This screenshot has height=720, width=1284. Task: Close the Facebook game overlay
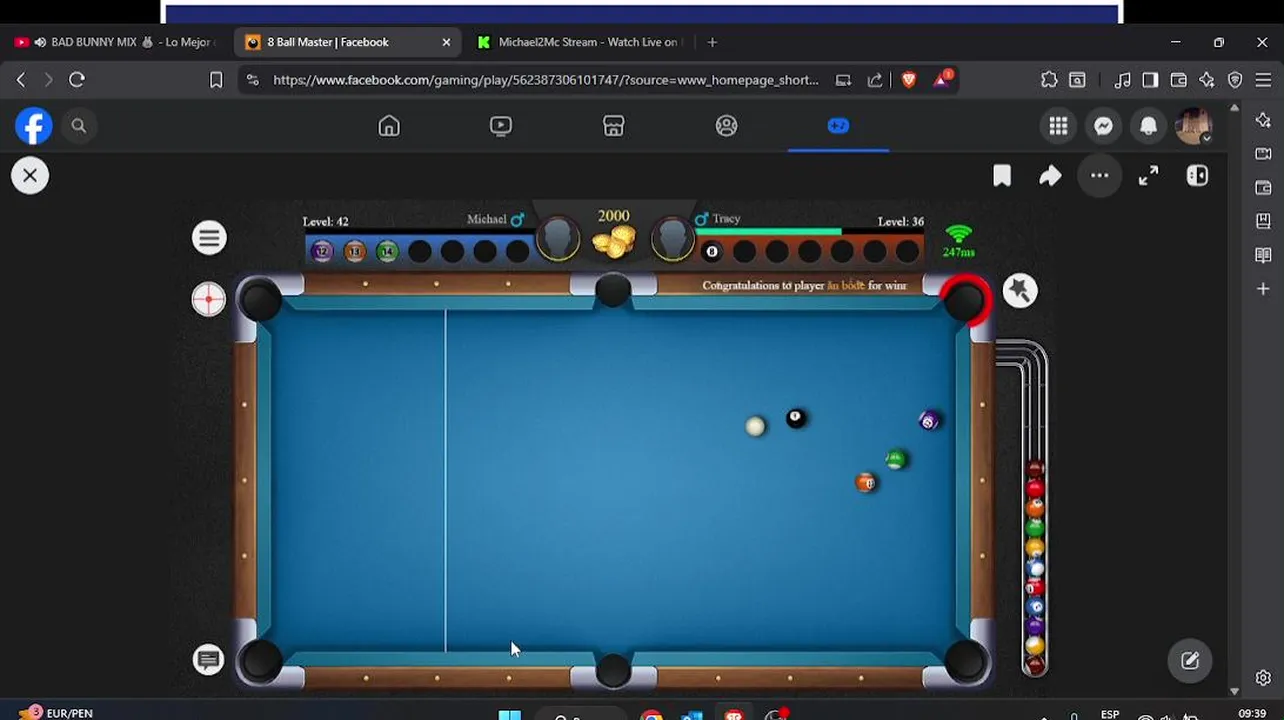(x=30, y=176)
